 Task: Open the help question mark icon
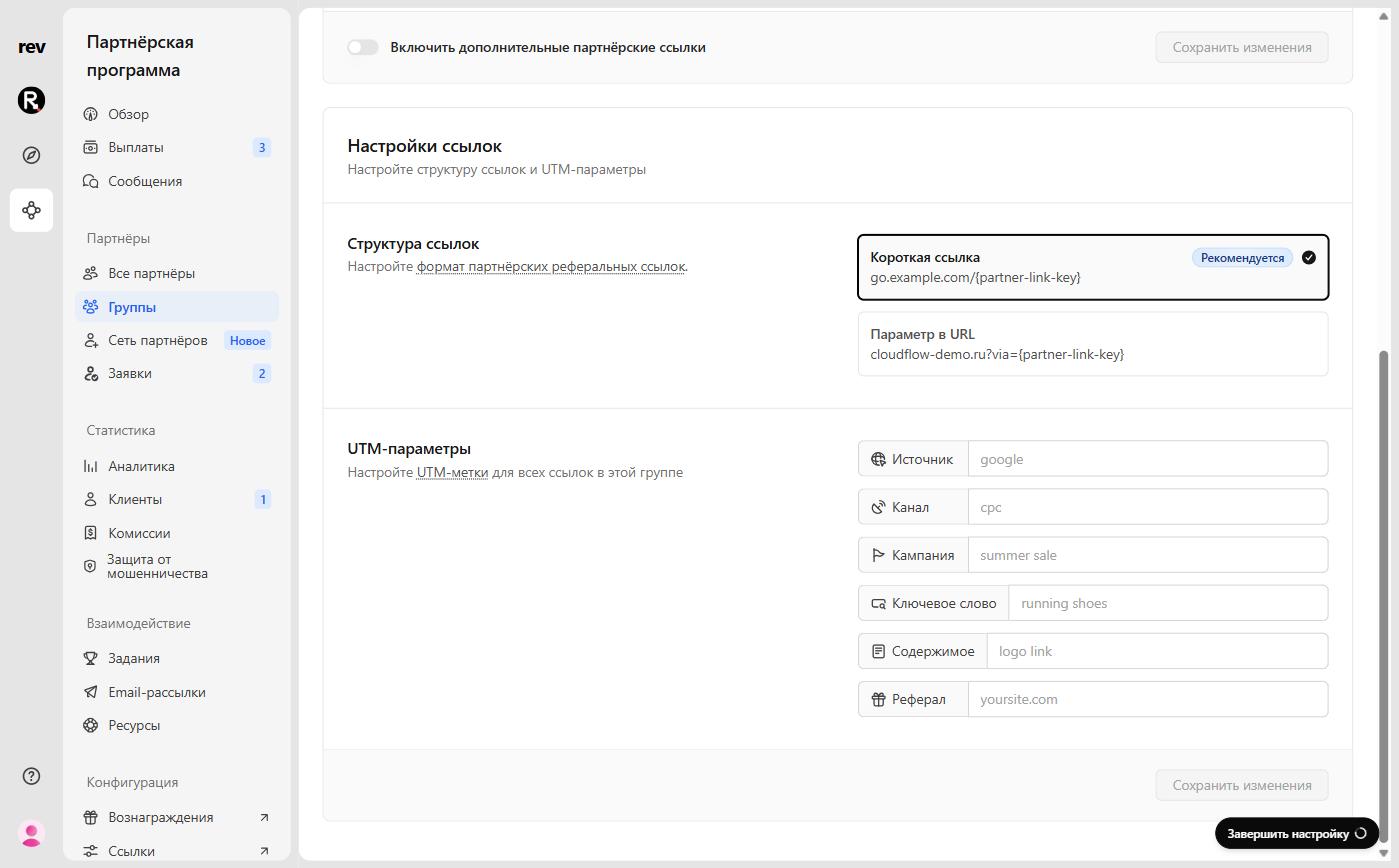pyautogui.click(x=31, y=776)
